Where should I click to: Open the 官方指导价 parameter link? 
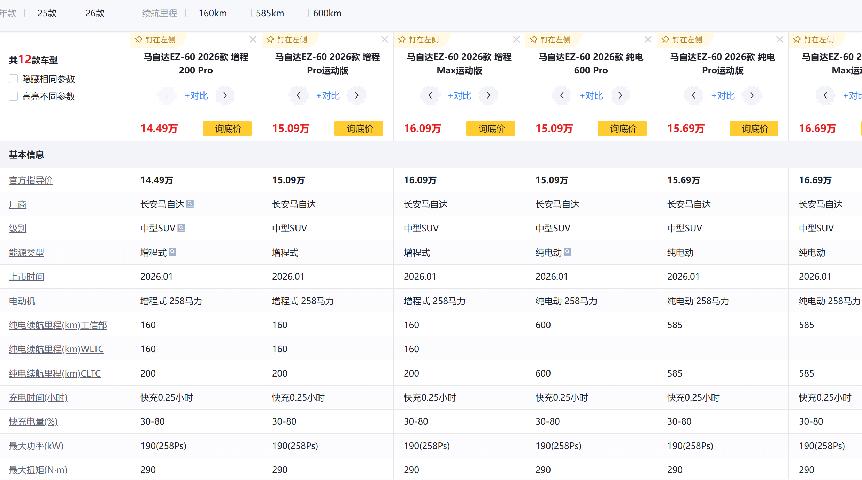pos(31,180)
